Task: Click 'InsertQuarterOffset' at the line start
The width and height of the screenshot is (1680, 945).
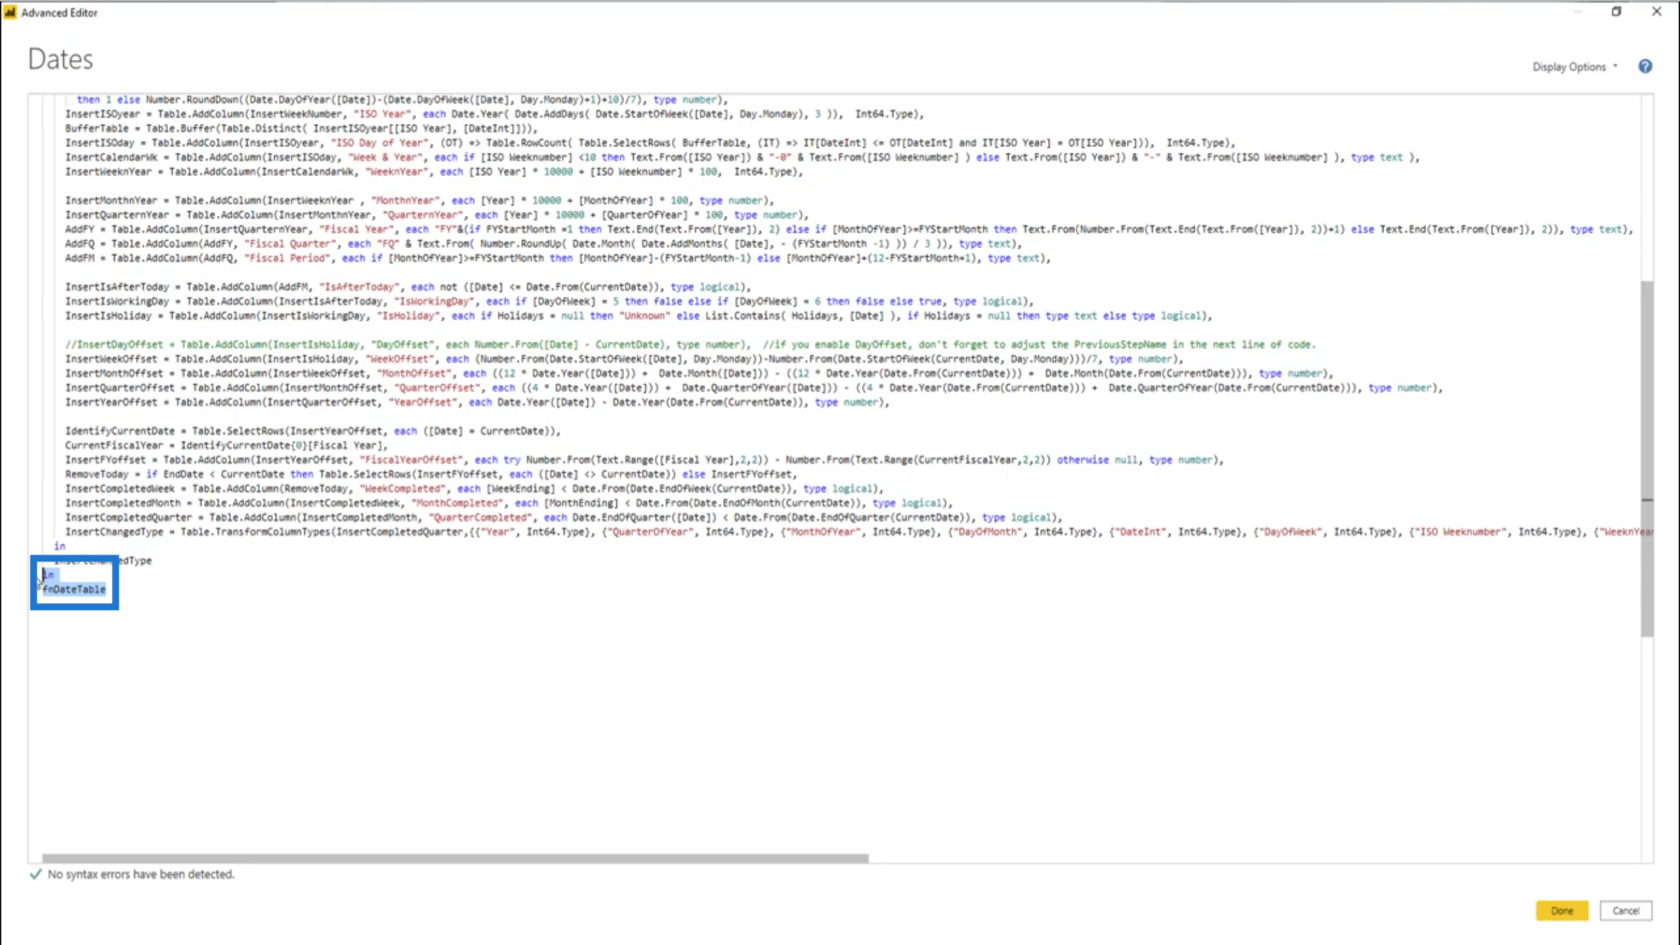Action: pyautogui.click(x=120, y=388)
